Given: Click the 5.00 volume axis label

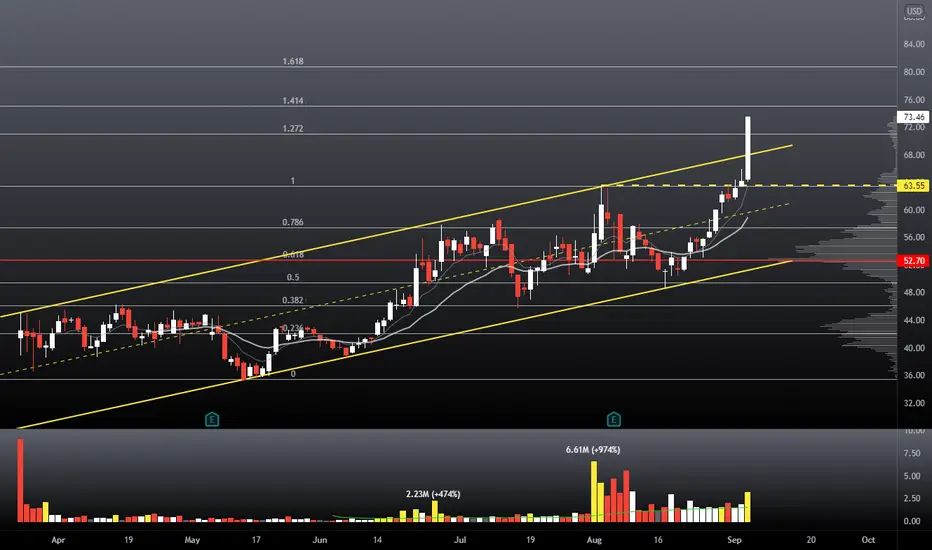Looking at the screenshot, I should point(912,476).
